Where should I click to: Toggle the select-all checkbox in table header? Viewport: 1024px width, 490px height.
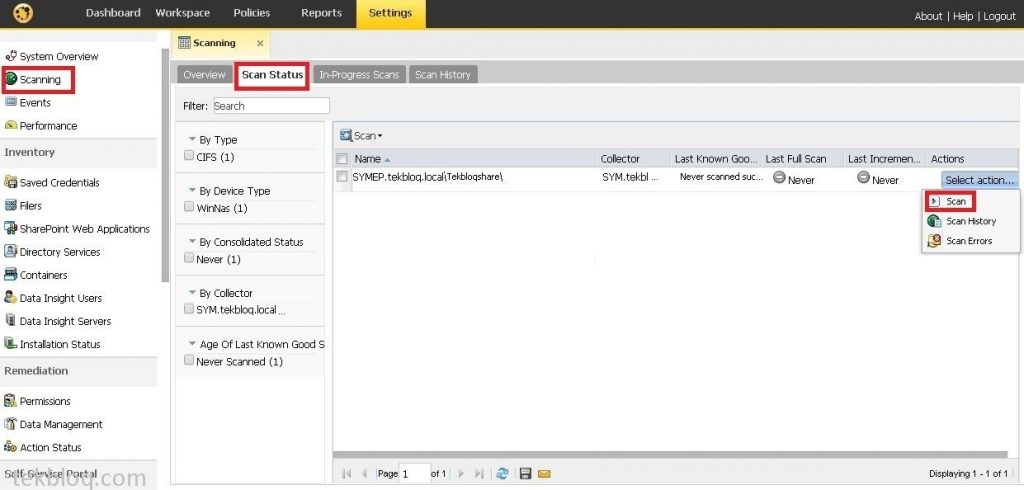point(342,158)
